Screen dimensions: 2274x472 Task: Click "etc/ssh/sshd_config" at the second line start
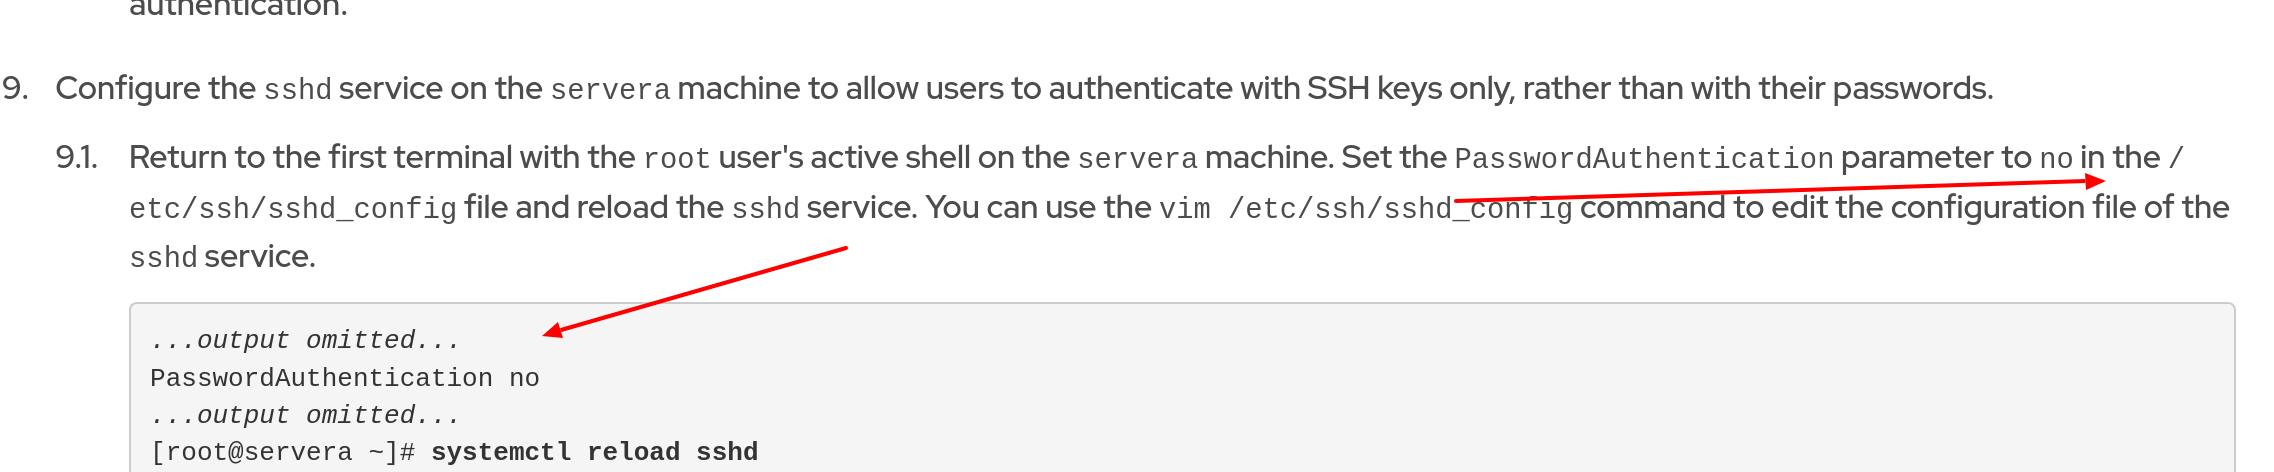293,209
